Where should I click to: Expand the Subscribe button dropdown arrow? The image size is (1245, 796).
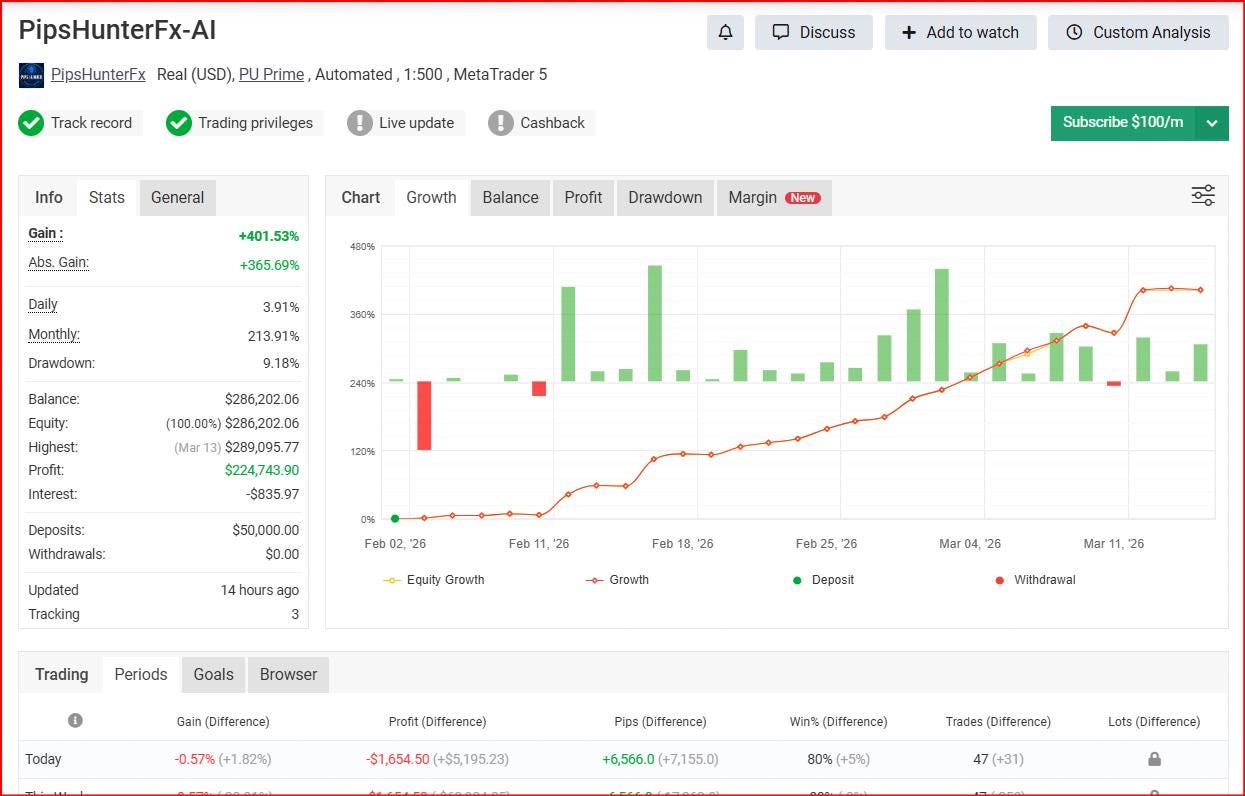tap(1212, 123)
